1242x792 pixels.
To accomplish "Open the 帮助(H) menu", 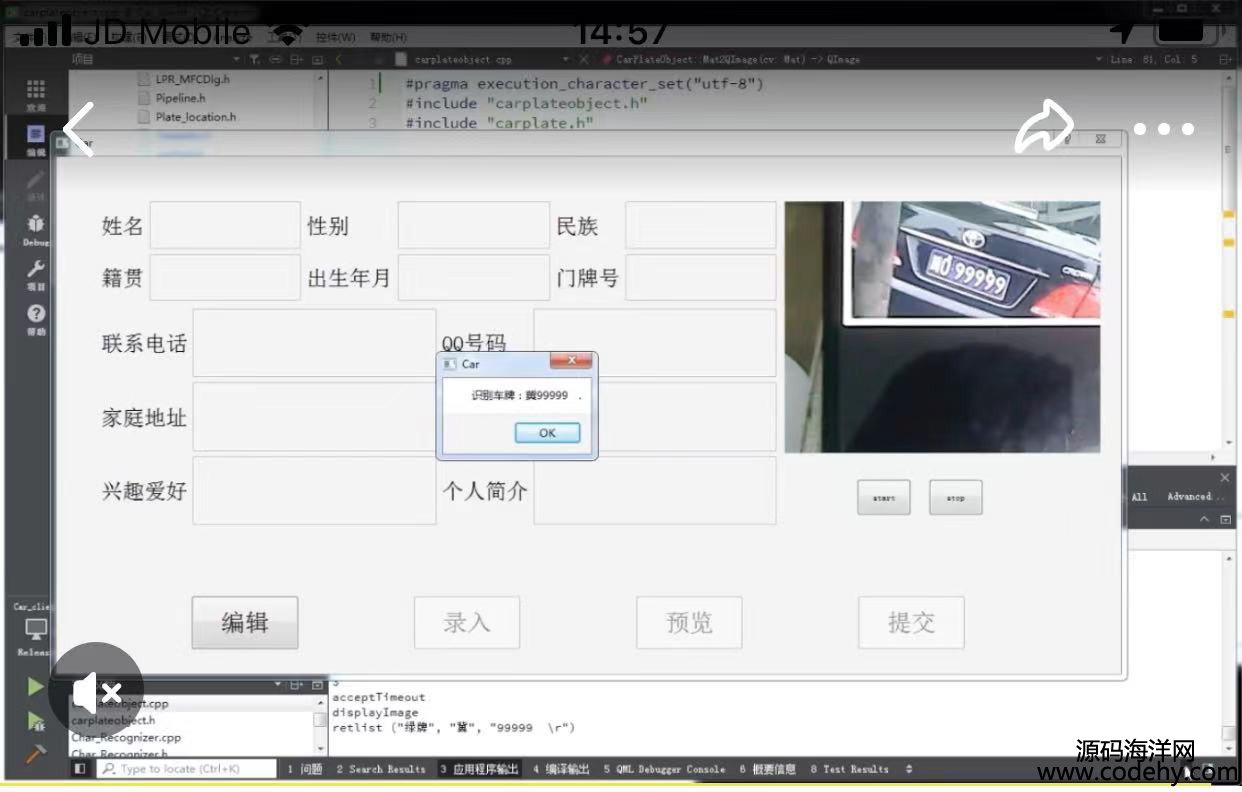I will pyautogui.click(x=388, y=37).
